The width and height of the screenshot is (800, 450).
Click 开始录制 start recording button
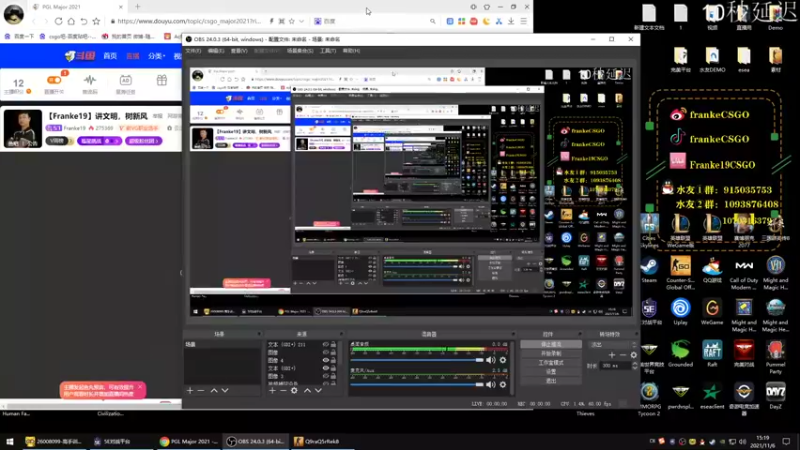[551, 354]
